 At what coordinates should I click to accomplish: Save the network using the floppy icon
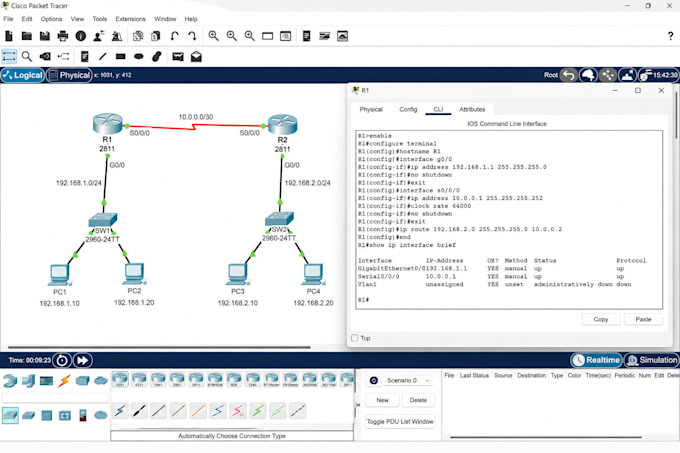tap(45, 36)
